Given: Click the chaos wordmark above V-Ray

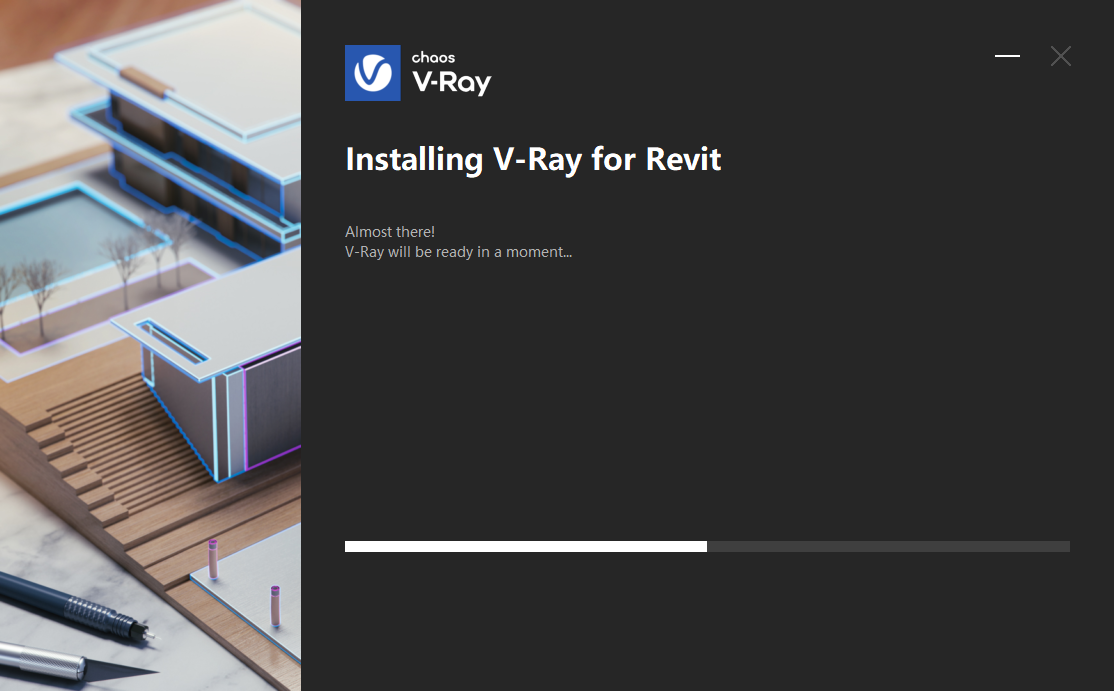Looking at the screenshot, I should pyautogui.click(x=432, y=58).
